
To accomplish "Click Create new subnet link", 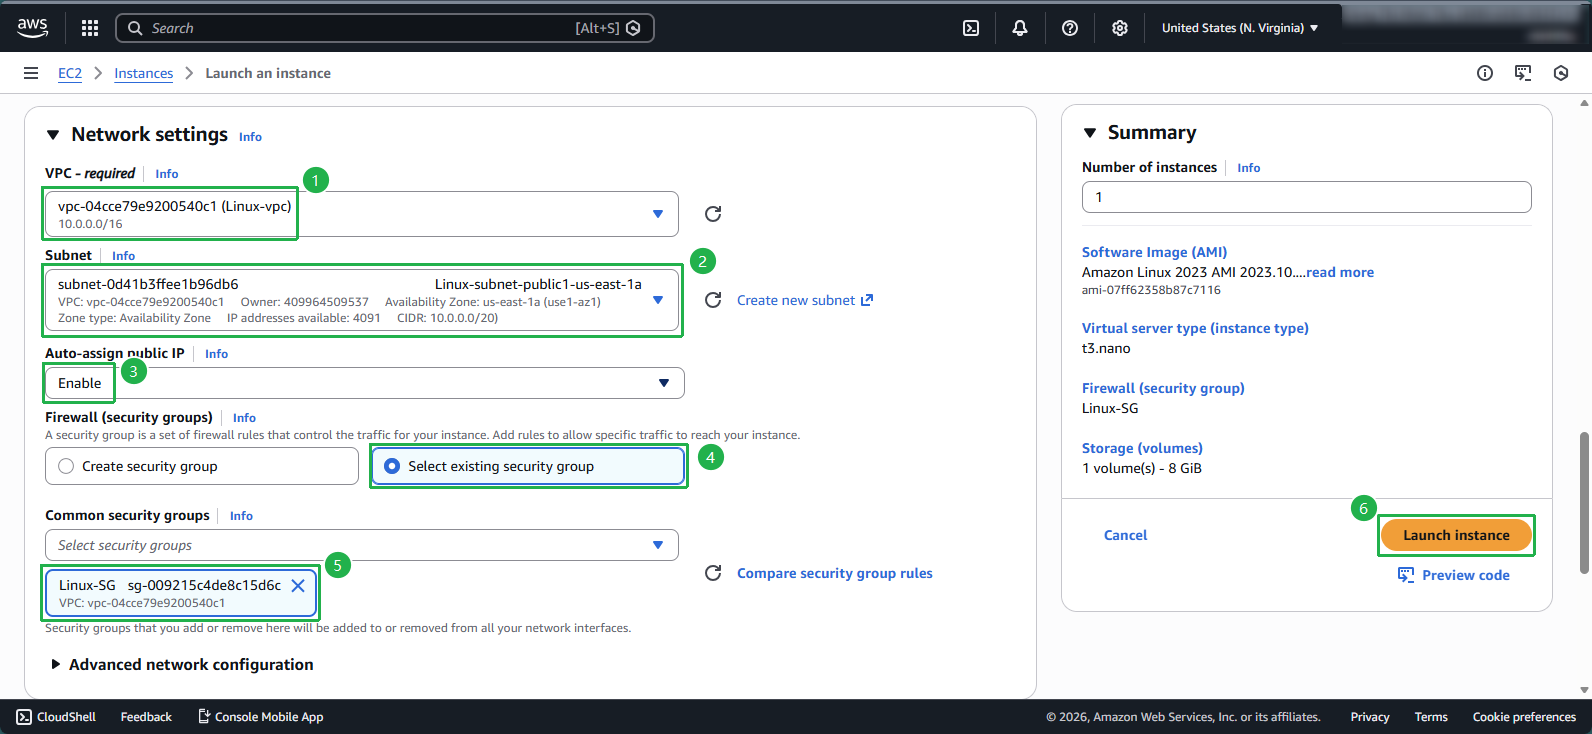I will [x=805, y=300].
